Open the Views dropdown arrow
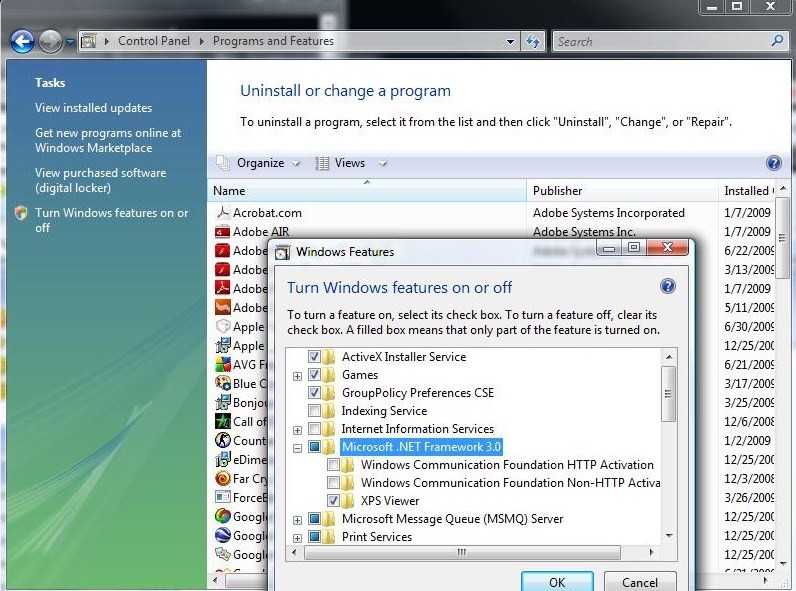Image resolution: width=796 pixels, height=591 pixels. click(383, 163)
